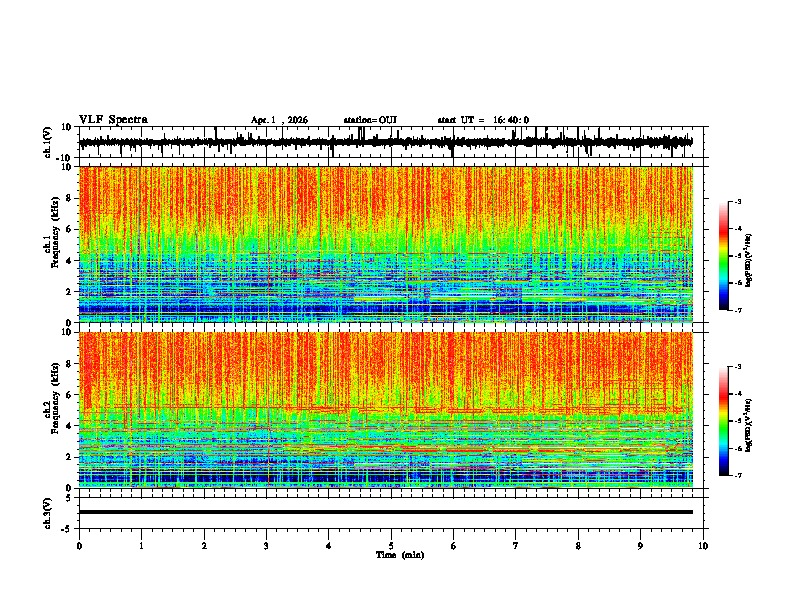This screenshot has height=612, width=792.
Task: Click the "8" kHz tick on ch.2 frequency axis
Action: (69, 364)
